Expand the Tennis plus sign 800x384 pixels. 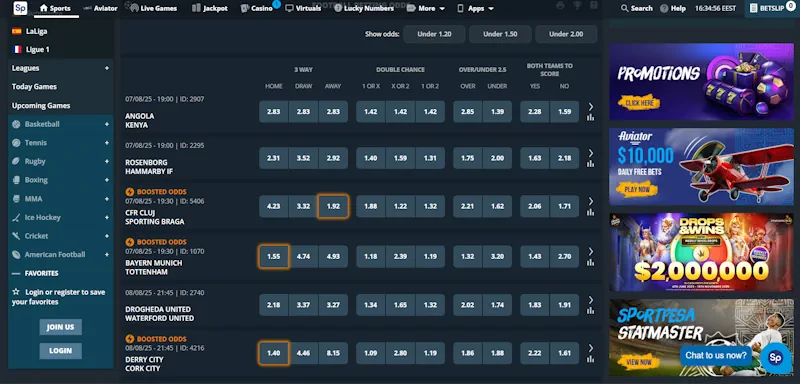[x=107, y=143]
